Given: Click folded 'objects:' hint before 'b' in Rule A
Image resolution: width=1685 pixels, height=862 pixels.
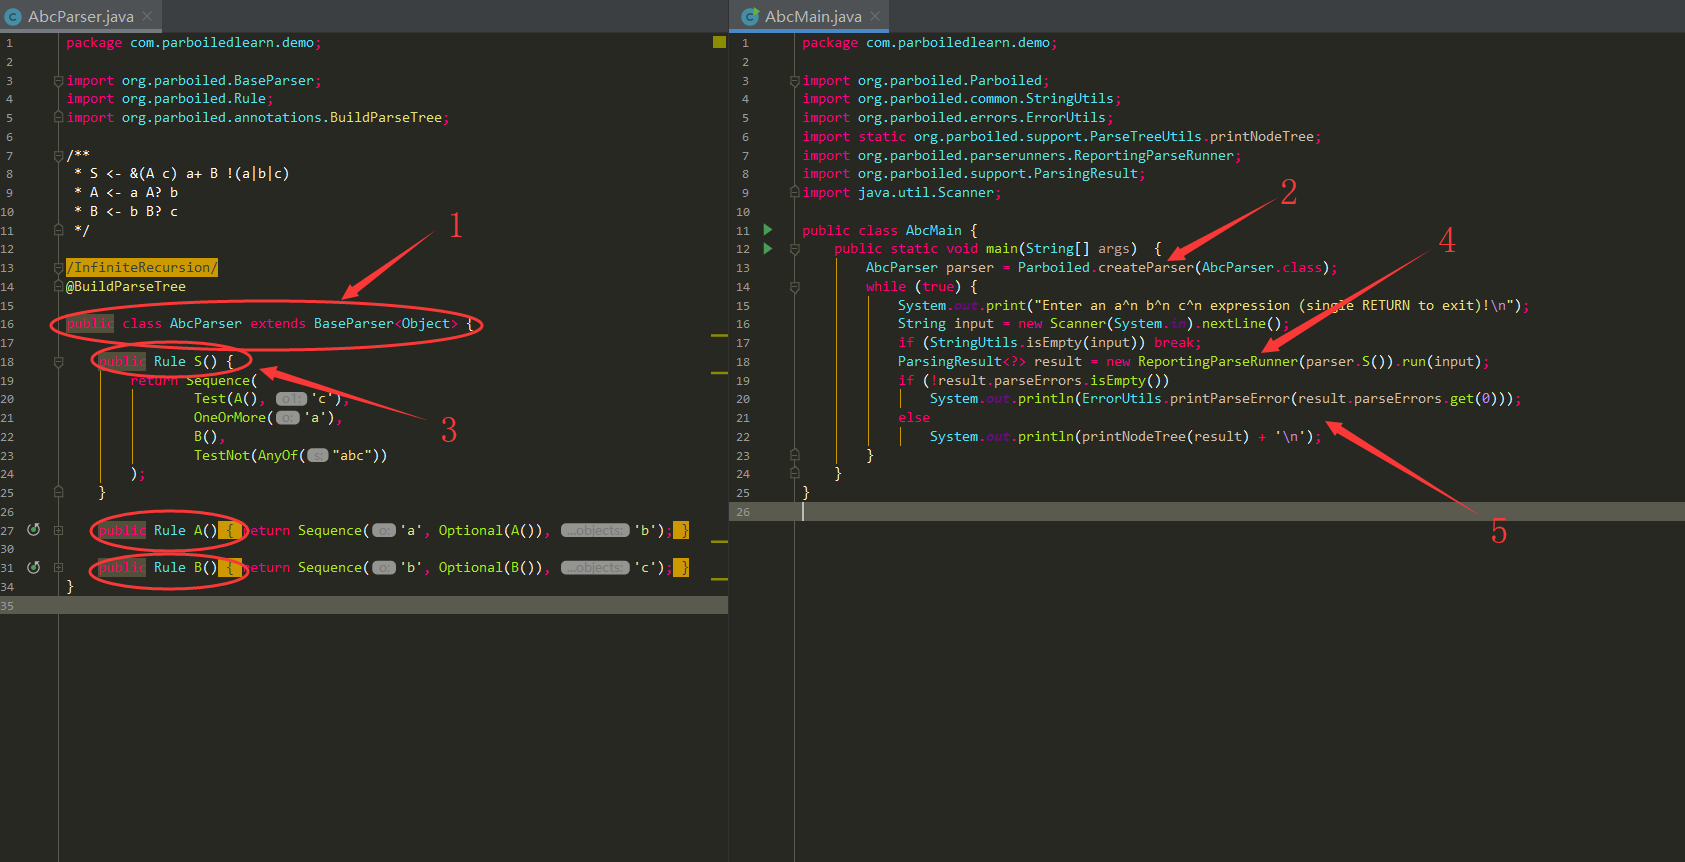Looking at the screenshot, I should click(595, 531).
